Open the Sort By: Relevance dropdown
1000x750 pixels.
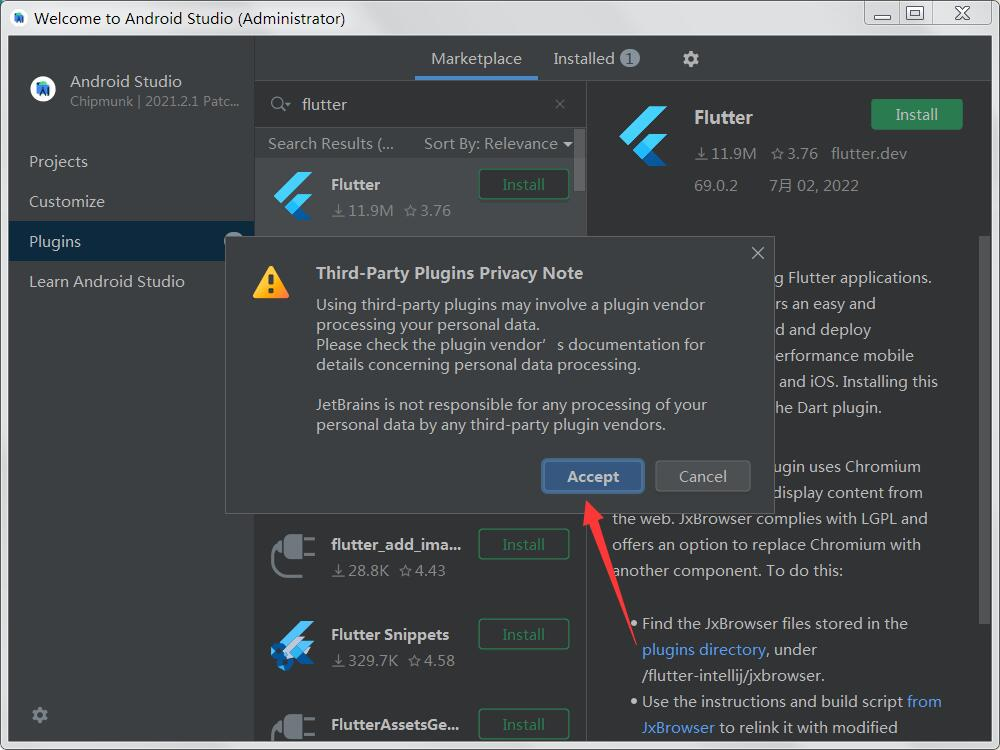pos(498,144)
